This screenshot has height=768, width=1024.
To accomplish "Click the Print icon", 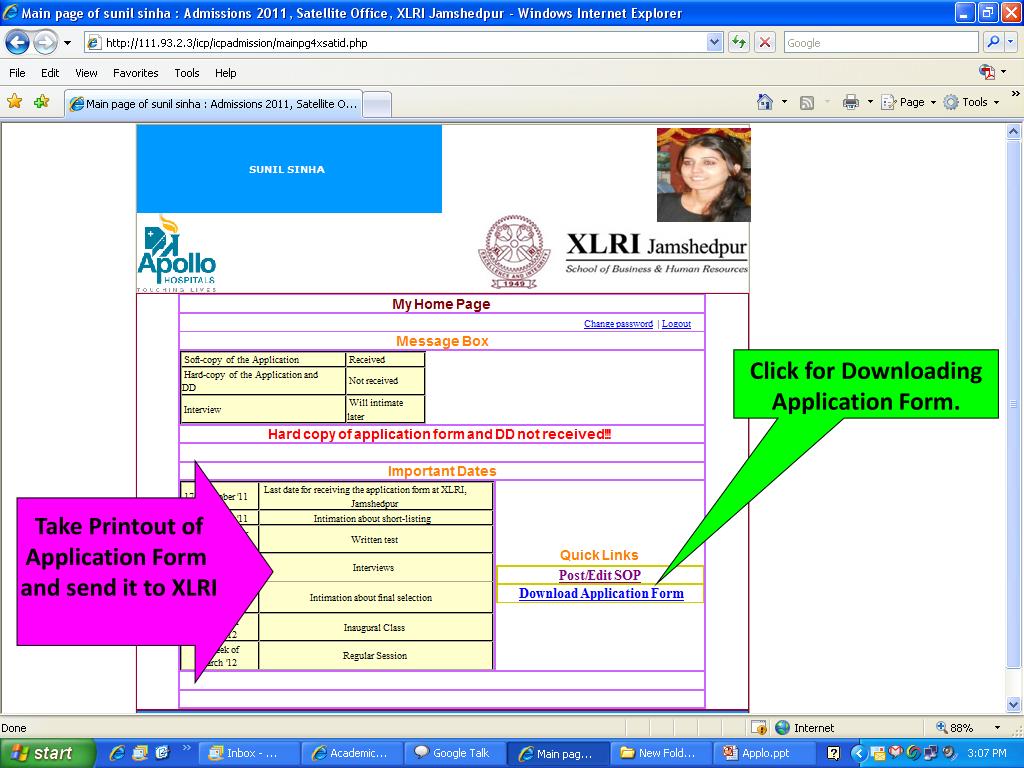I will pyautogui.click(x=850, y=102).
